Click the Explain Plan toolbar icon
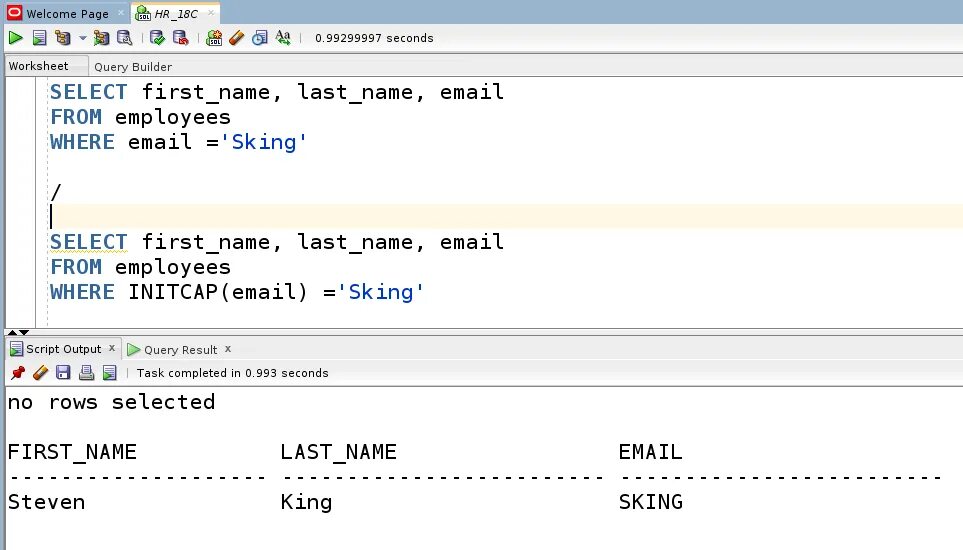The width and height of the screenshot is (963, 550). coord(63,38)
